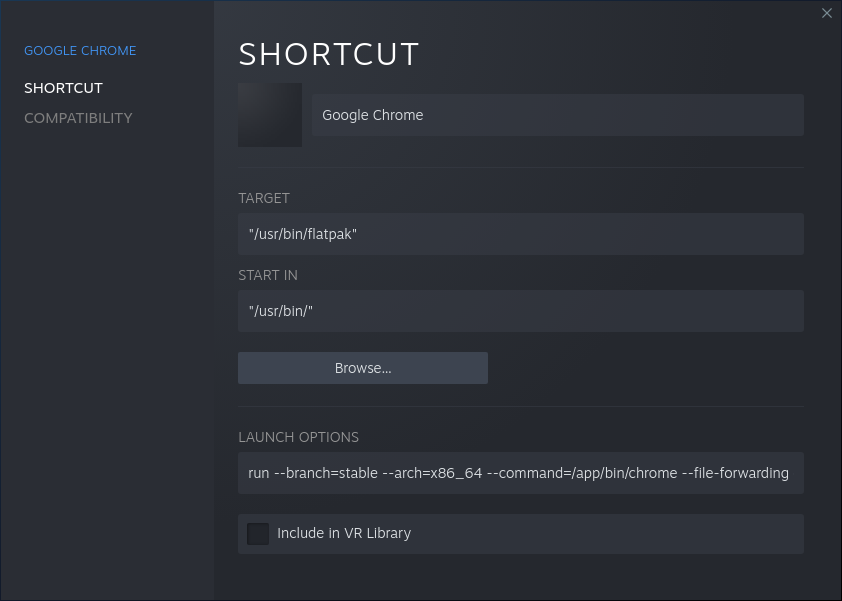This screenshot has height=601, width=842.
Task: Edit the Google Chrome shortcut name field
Action: [x=557, y=115]
